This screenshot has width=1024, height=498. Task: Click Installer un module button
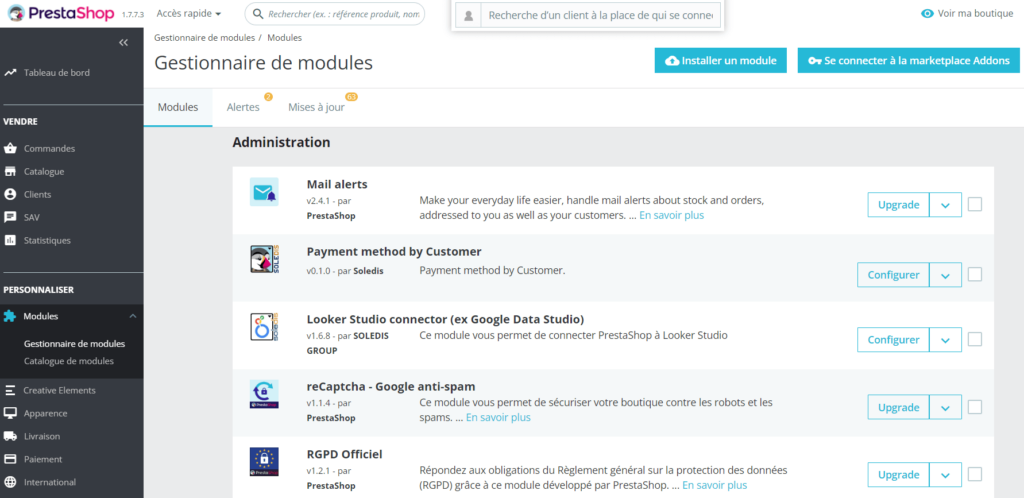[721, 61]
